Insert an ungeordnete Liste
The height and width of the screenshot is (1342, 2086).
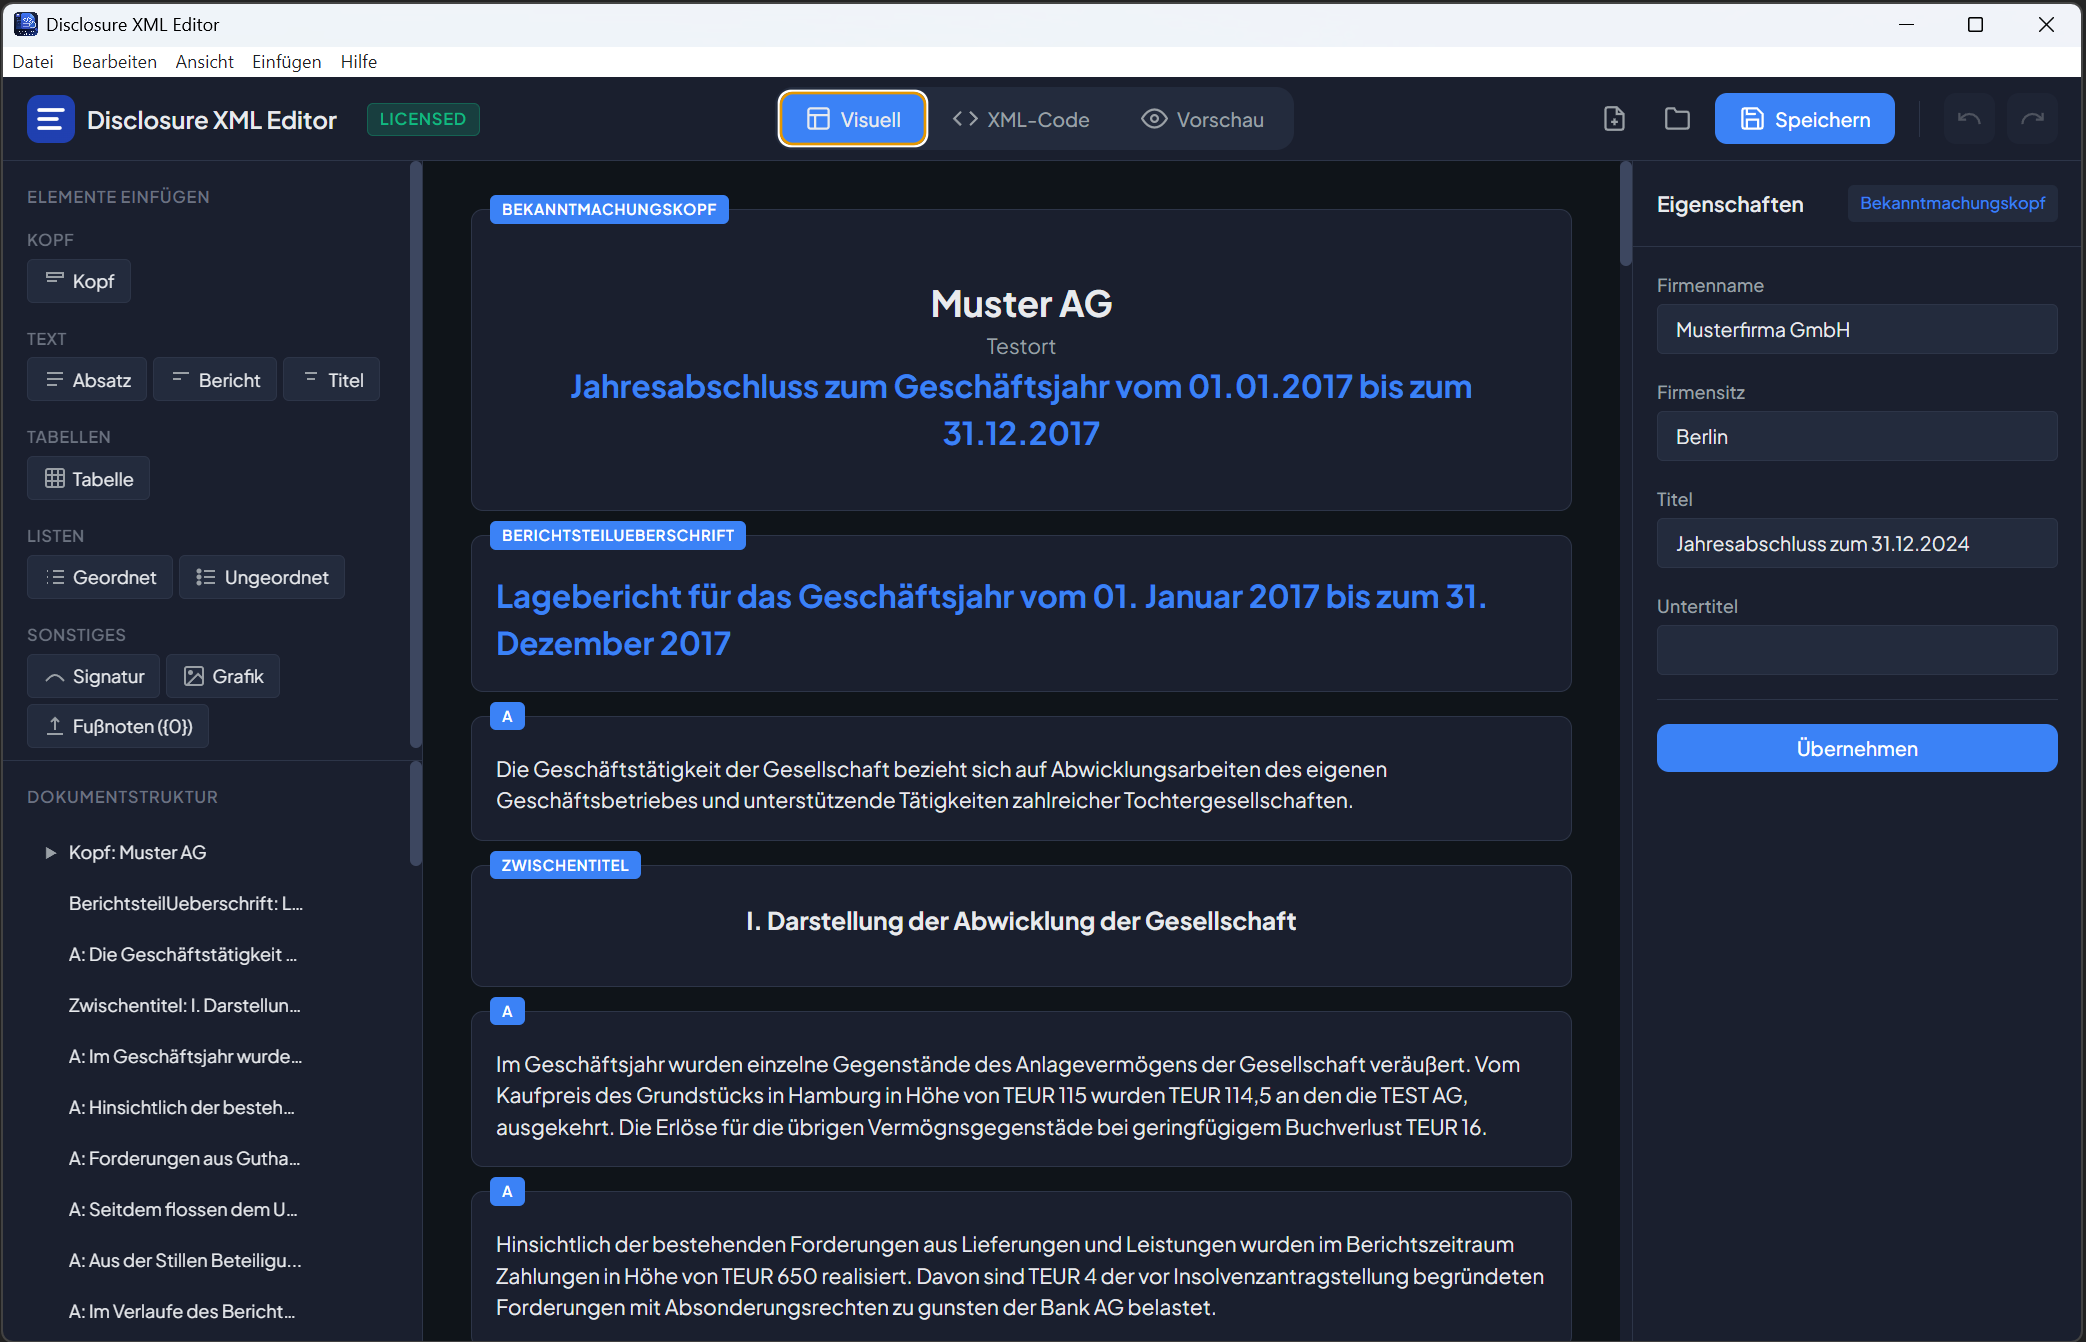[262, 577]
